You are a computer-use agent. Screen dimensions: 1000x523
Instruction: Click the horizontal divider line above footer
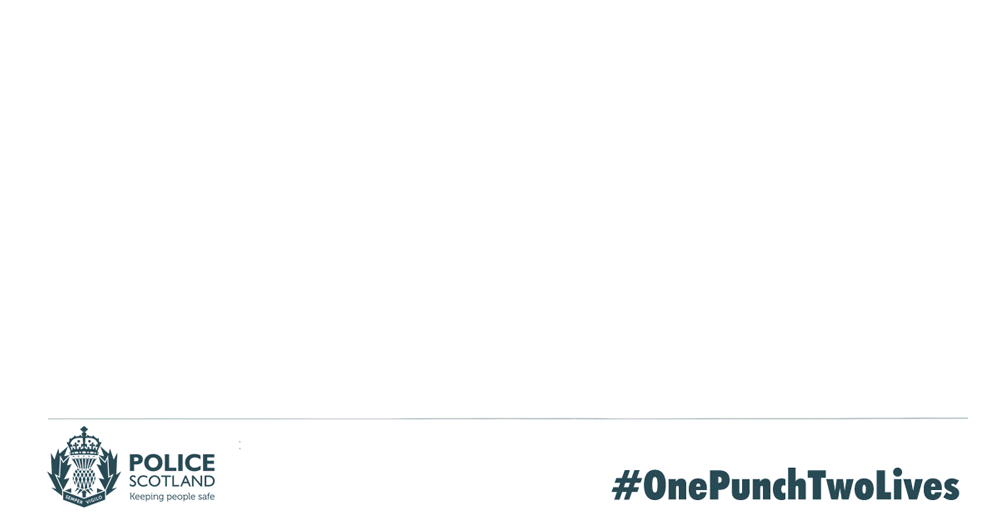coord(508,418)
